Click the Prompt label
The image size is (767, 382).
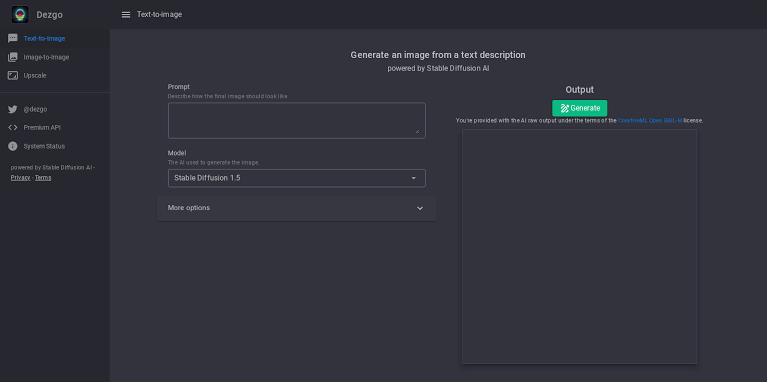point(179,87)
